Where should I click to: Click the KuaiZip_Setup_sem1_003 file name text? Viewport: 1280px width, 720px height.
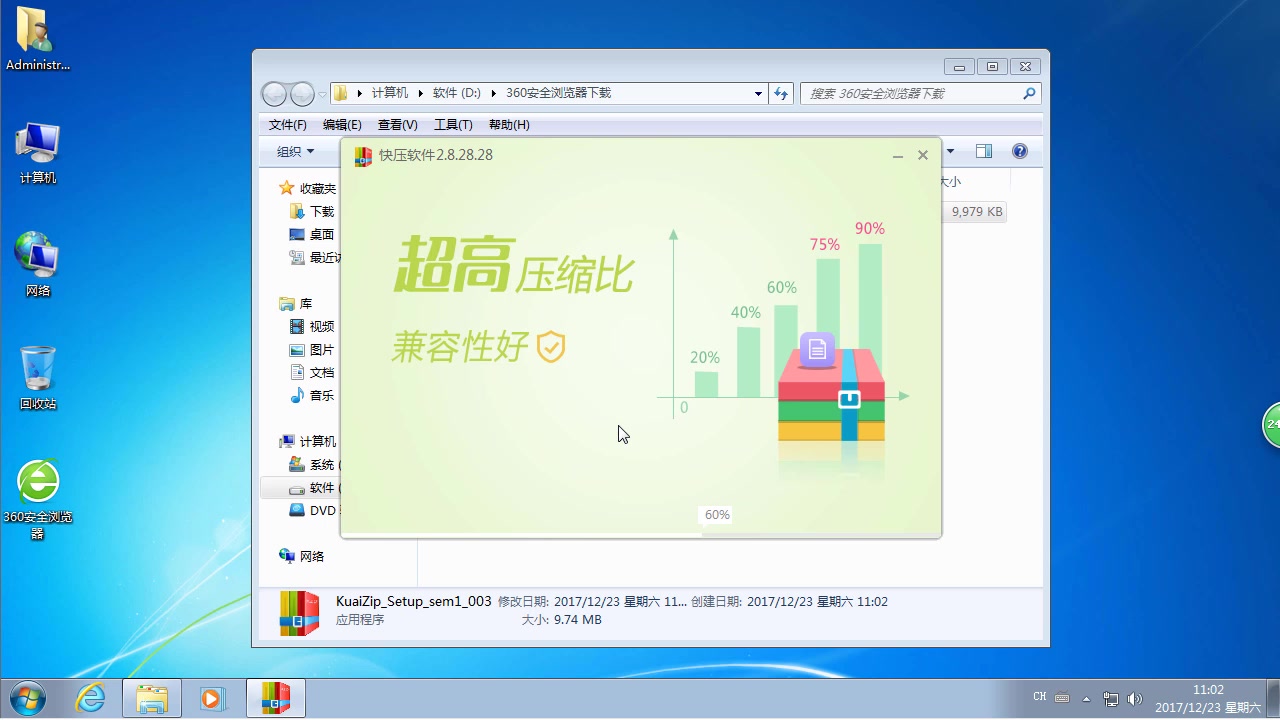[x=414, y=602]
